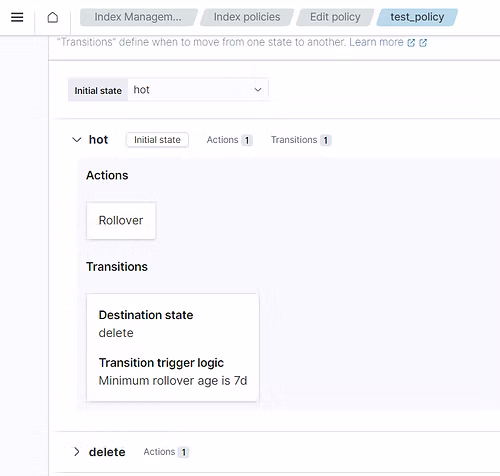Click the 'delete' state heading
This screenshot has height=476, width=500.
coord(107,452)
